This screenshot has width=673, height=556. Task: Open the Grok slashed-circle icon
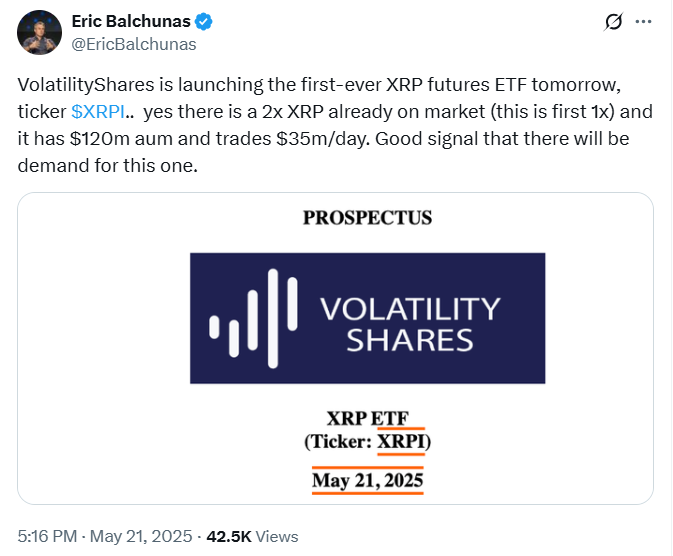click(x=613, y=22)
